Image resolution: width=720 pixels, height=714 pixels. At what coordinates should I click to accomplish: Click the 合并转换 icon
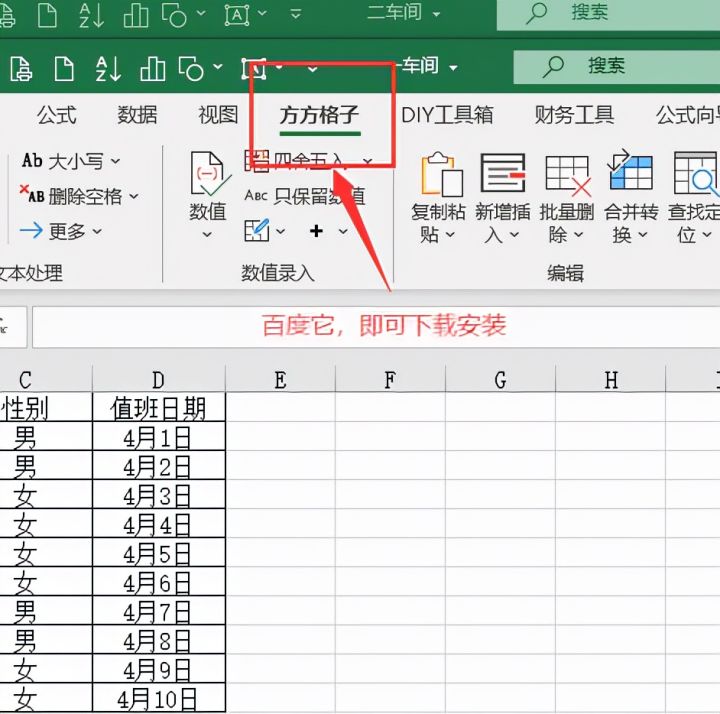[630, 170]
